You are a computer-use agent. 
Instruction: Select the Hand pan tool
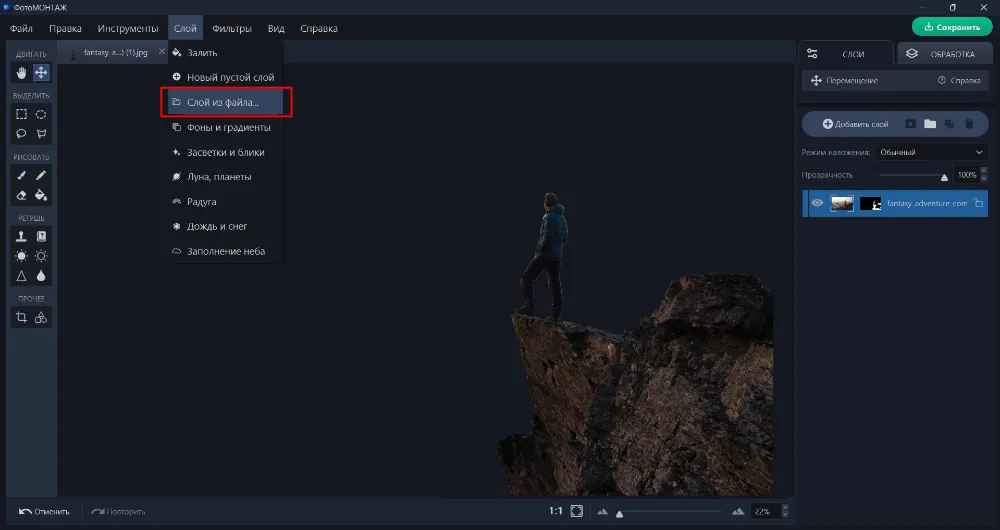22,73
